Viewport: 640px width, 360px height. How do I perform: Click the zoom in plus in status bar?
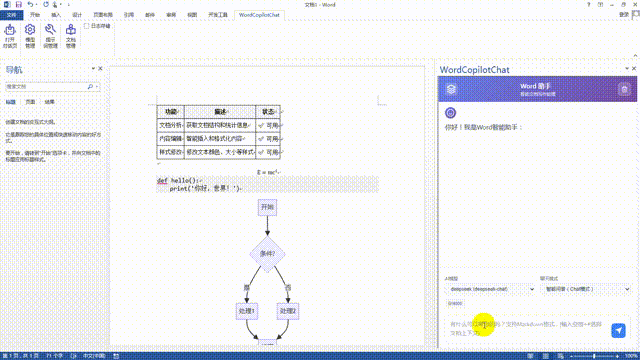tap(617, 356)
